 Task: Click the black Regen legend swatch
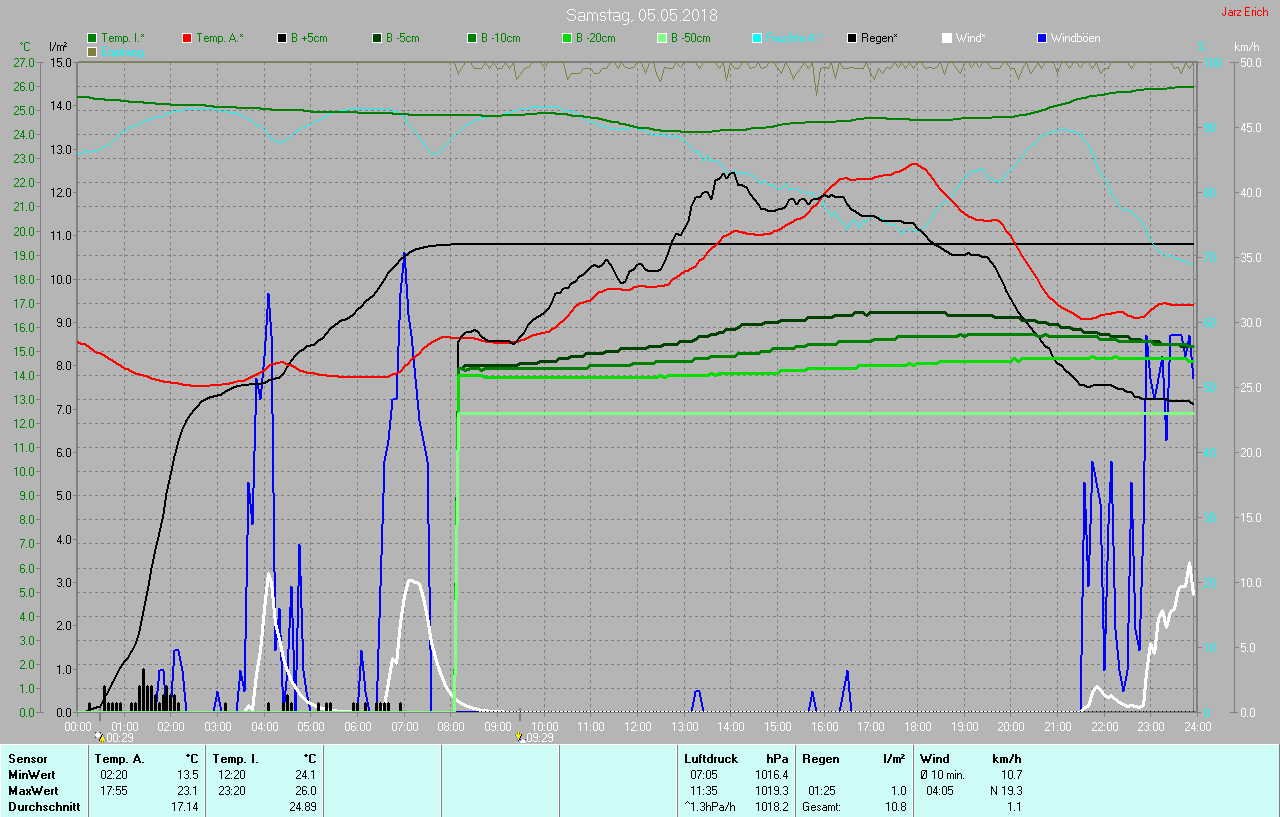point(852,38)
